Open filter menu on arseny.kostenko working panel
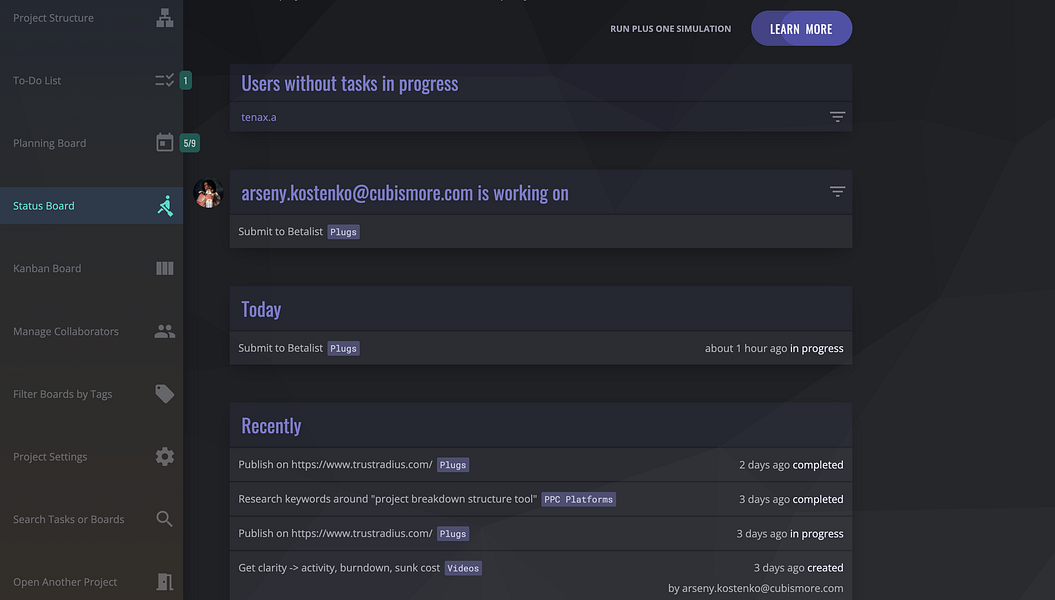Viewport: 1055px width, 600px height. 837,192
